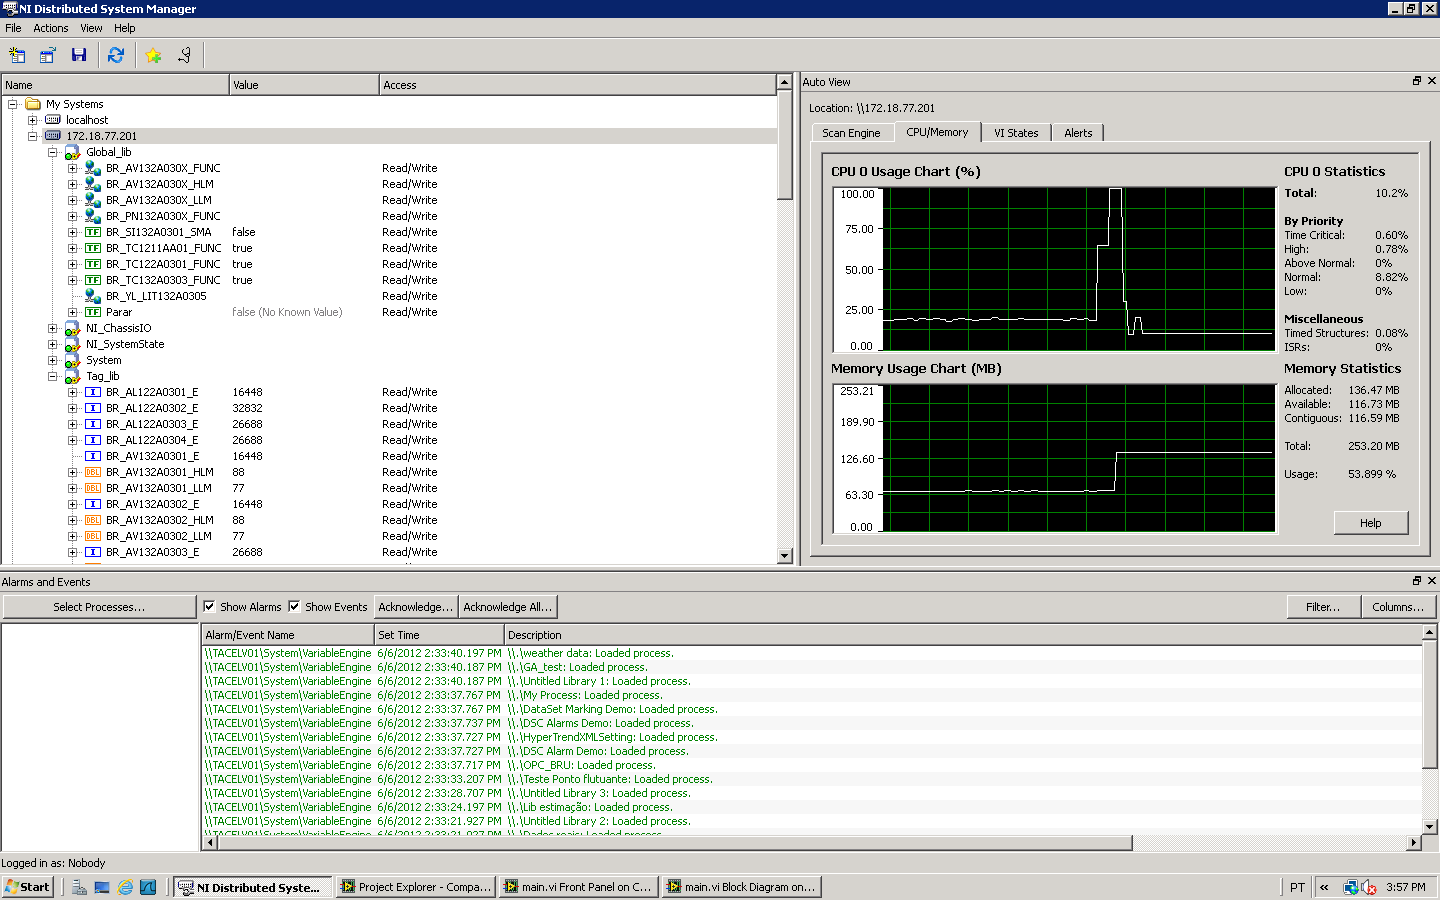Click the NI MAX quick launch icon
Screen dimensions: 1440x900
pyautogui.click(x=148, y=887)
